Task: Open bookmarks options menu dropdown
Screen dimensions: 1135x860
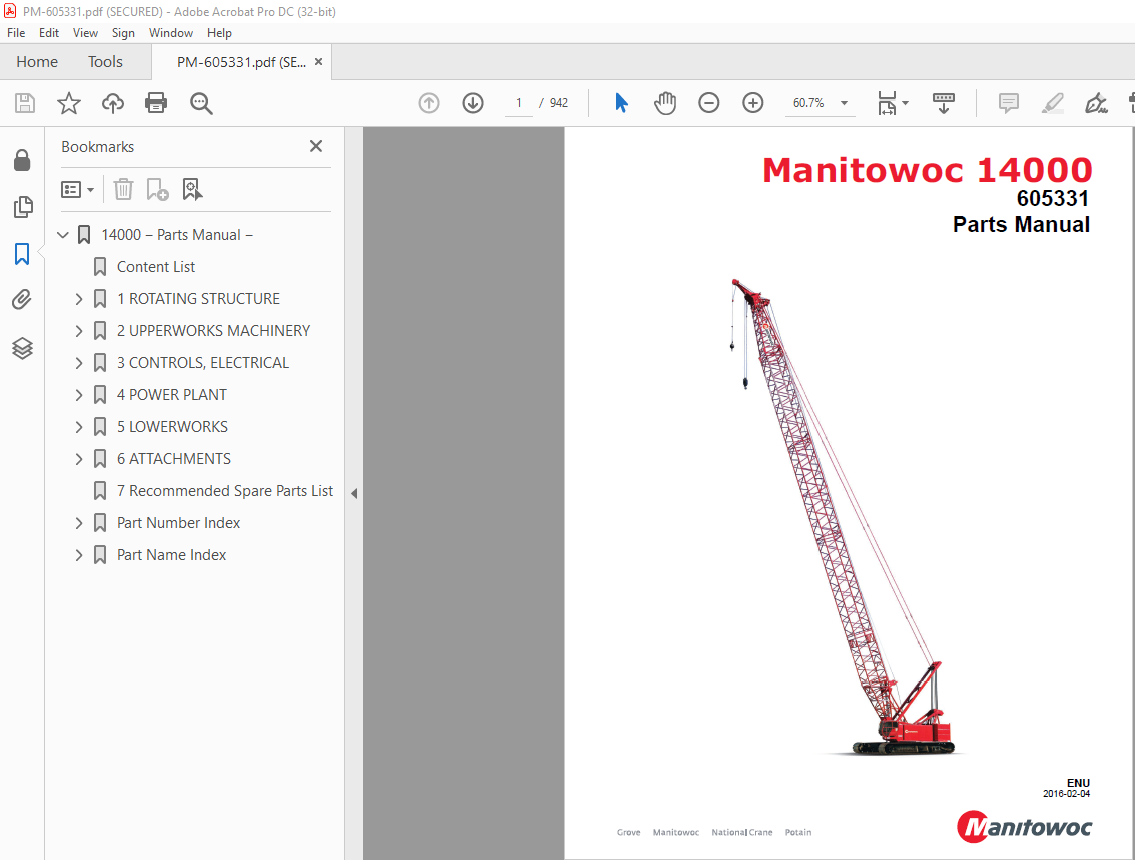Action: tap(77, 190)
